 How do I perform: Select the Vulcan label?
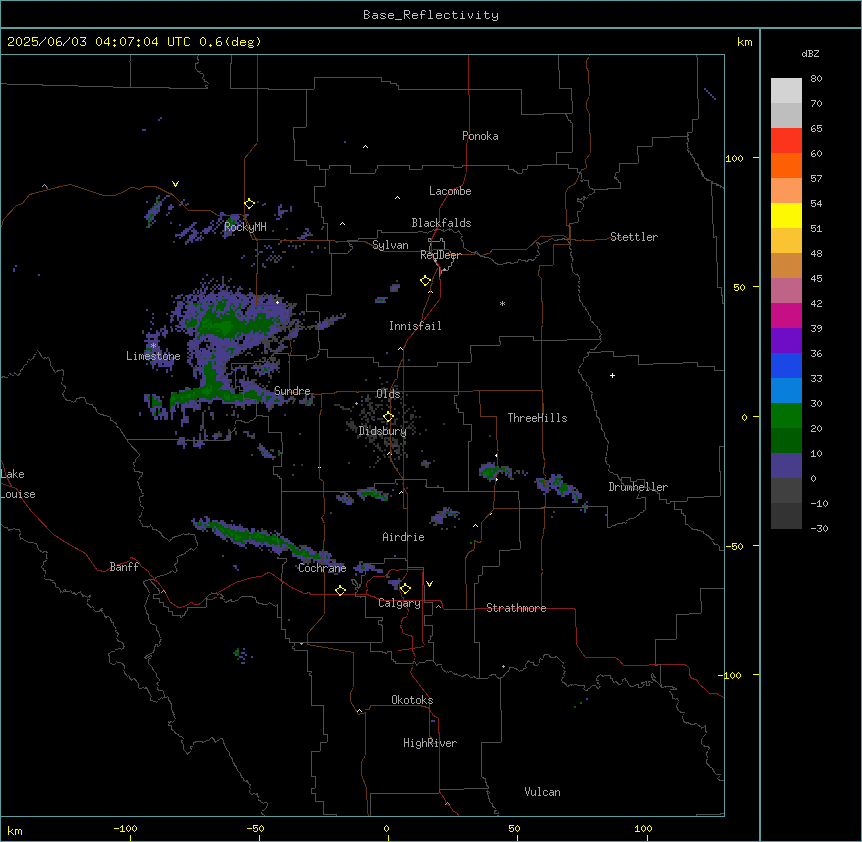[542, 792]
